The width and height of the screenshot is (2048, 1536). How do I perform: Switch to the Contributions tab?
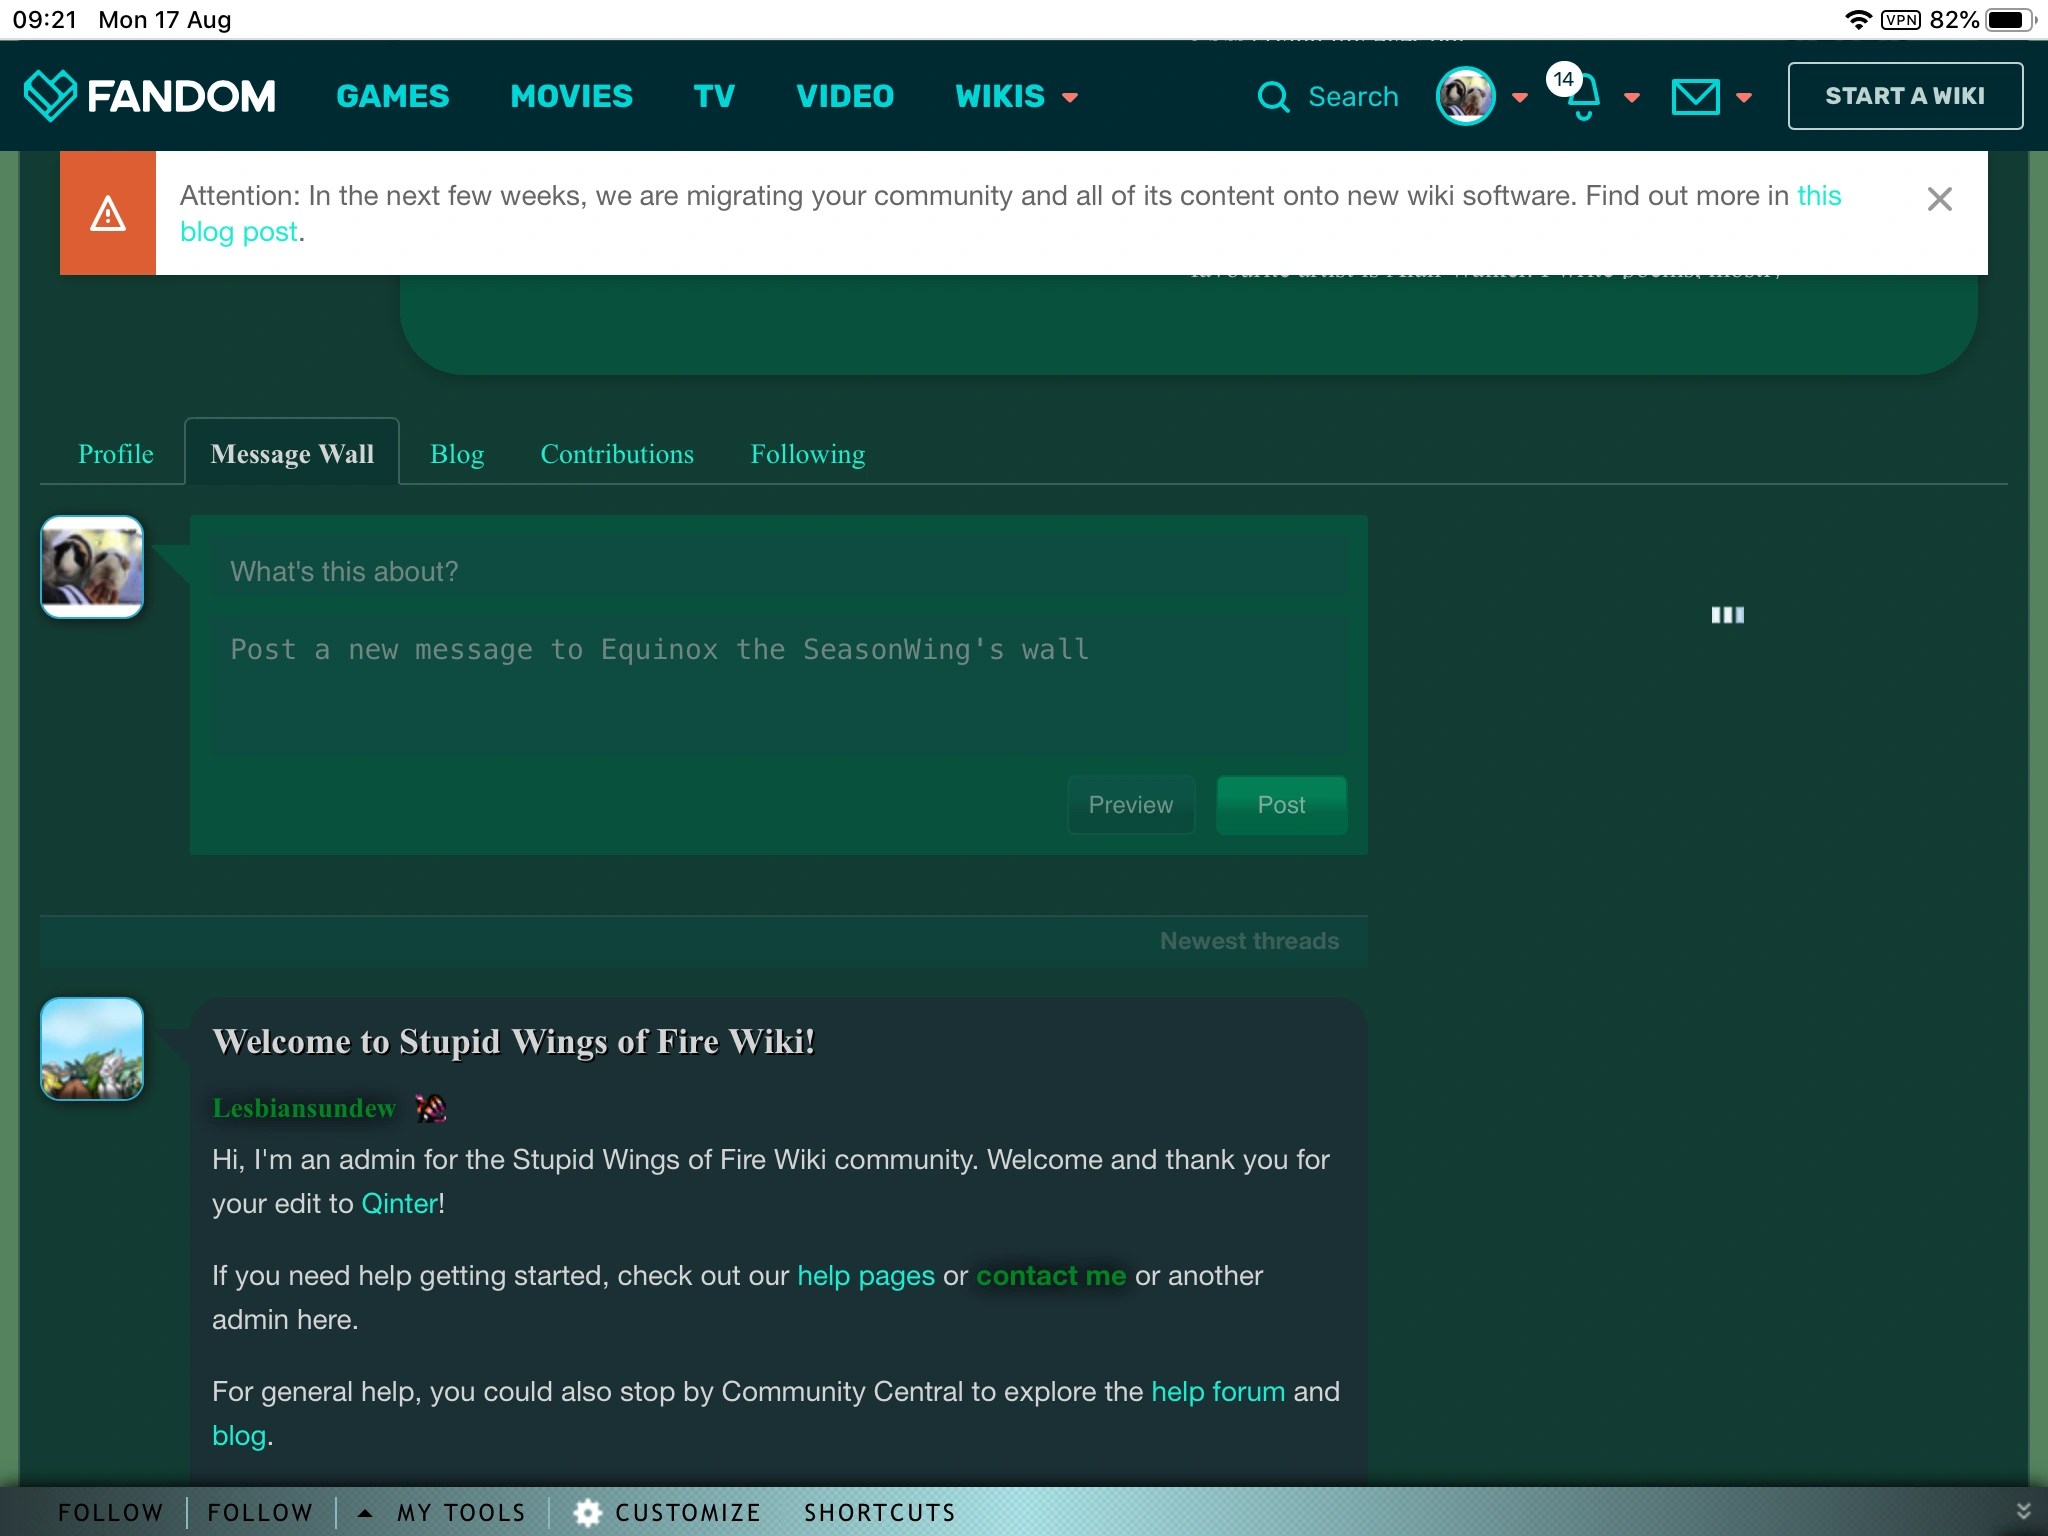(x=616, y=454)
